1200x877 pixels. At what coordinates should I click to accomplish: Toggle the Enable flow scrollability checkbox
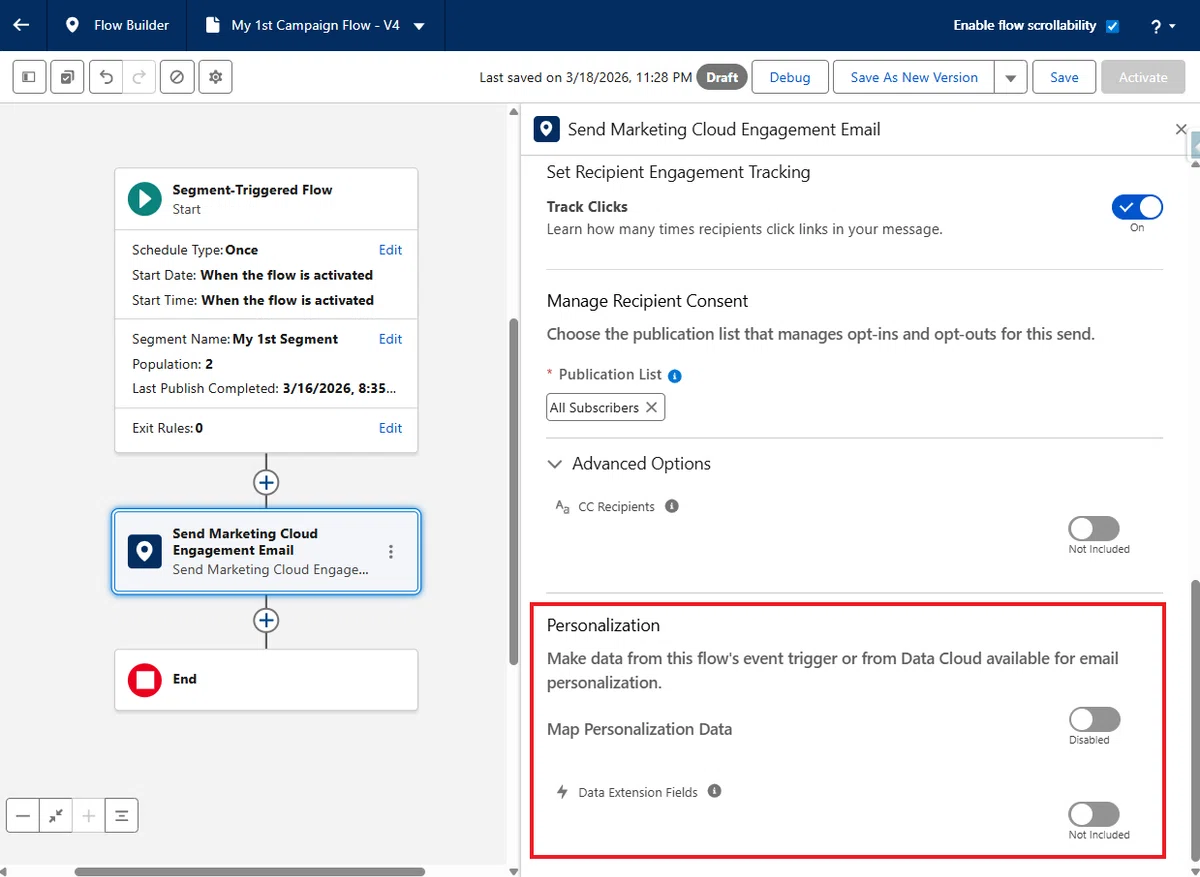tap(1113, 26)
